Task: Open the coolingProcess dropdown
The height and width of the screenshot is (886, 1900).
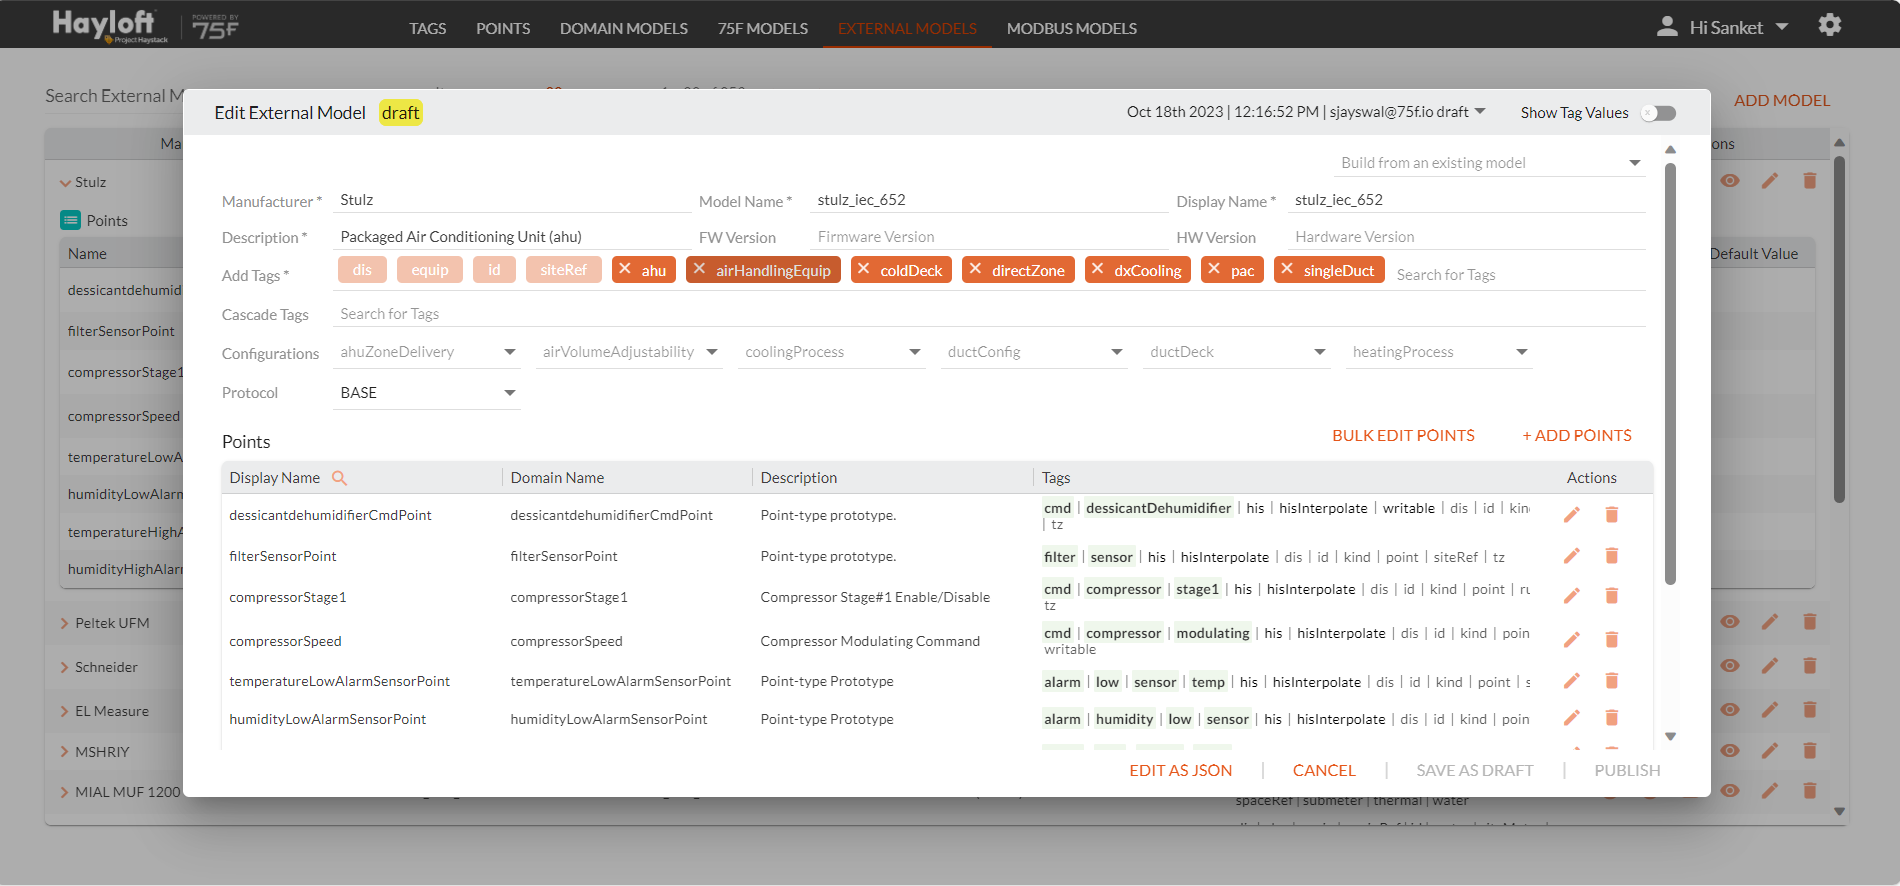Action: 832,352
